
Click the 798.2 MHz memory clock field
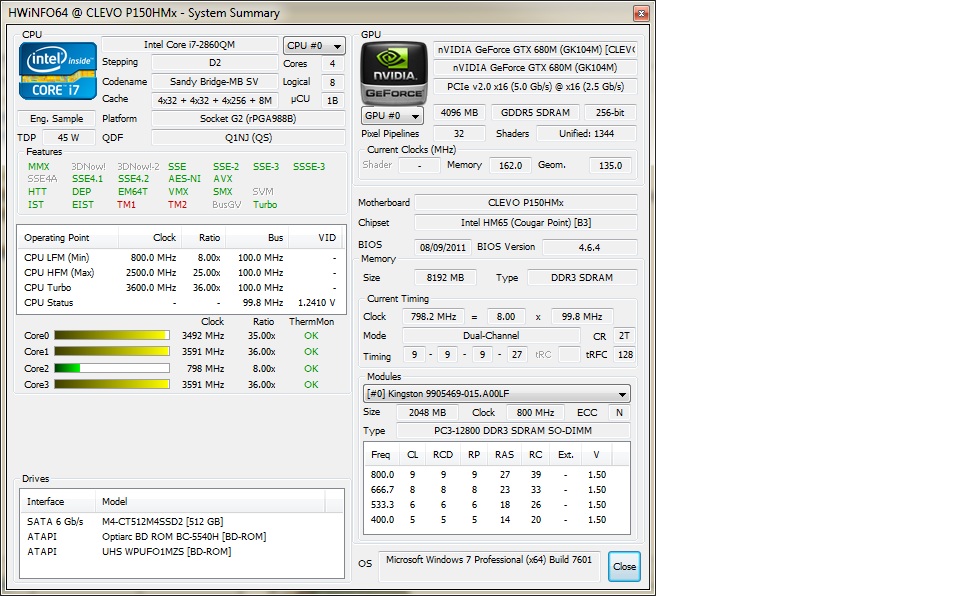pyautogui.click(x=433, y=317)
